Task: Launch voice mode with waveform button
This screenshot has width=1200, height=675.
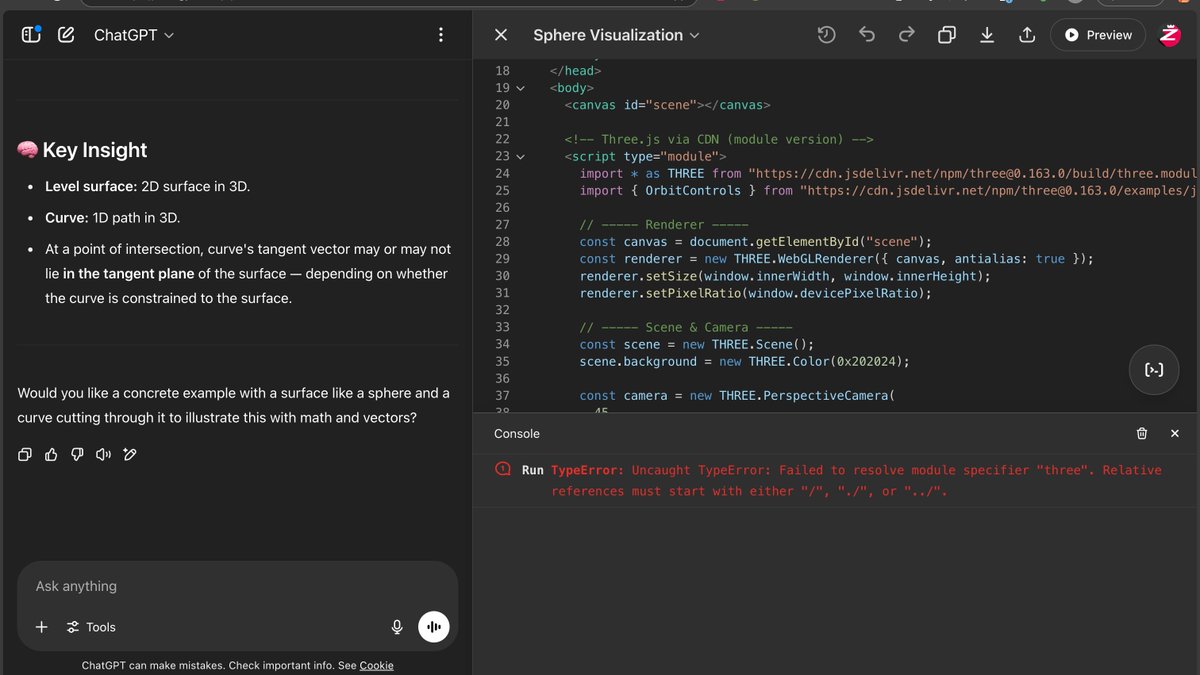Action: (x=434, y=627)
